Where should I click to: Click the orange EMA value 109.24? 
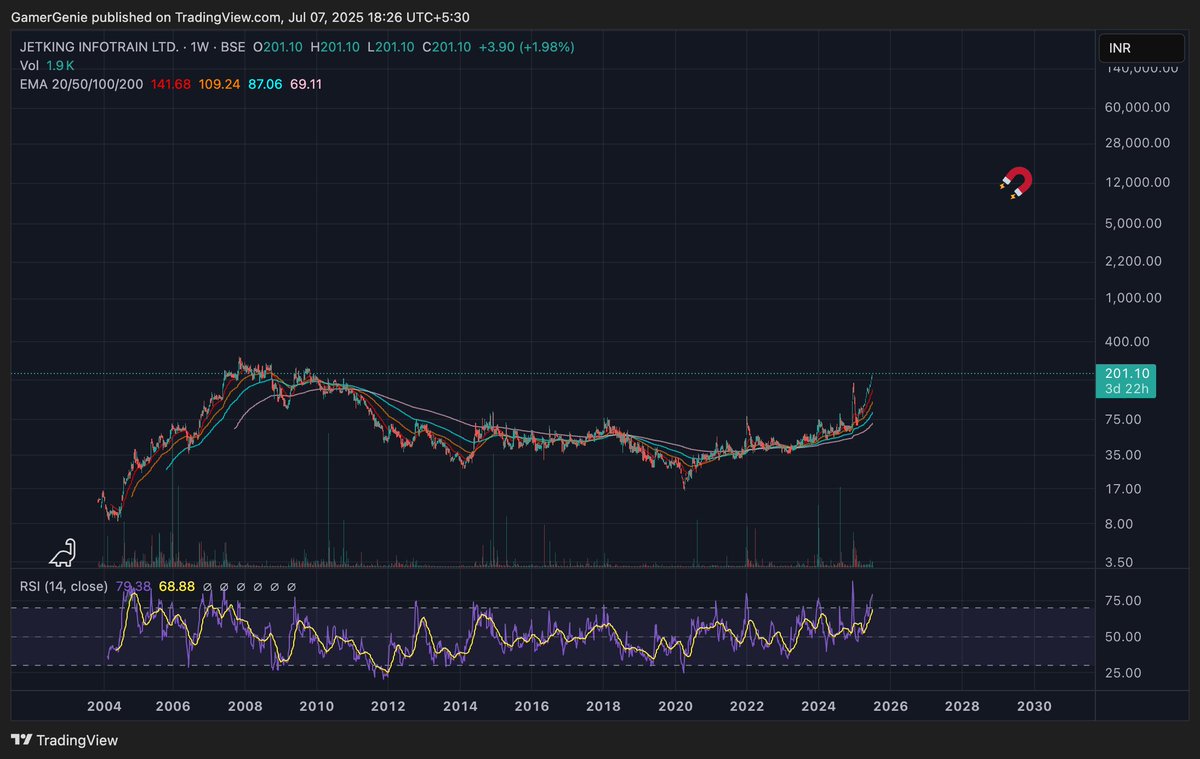click(x=219, y=84)
